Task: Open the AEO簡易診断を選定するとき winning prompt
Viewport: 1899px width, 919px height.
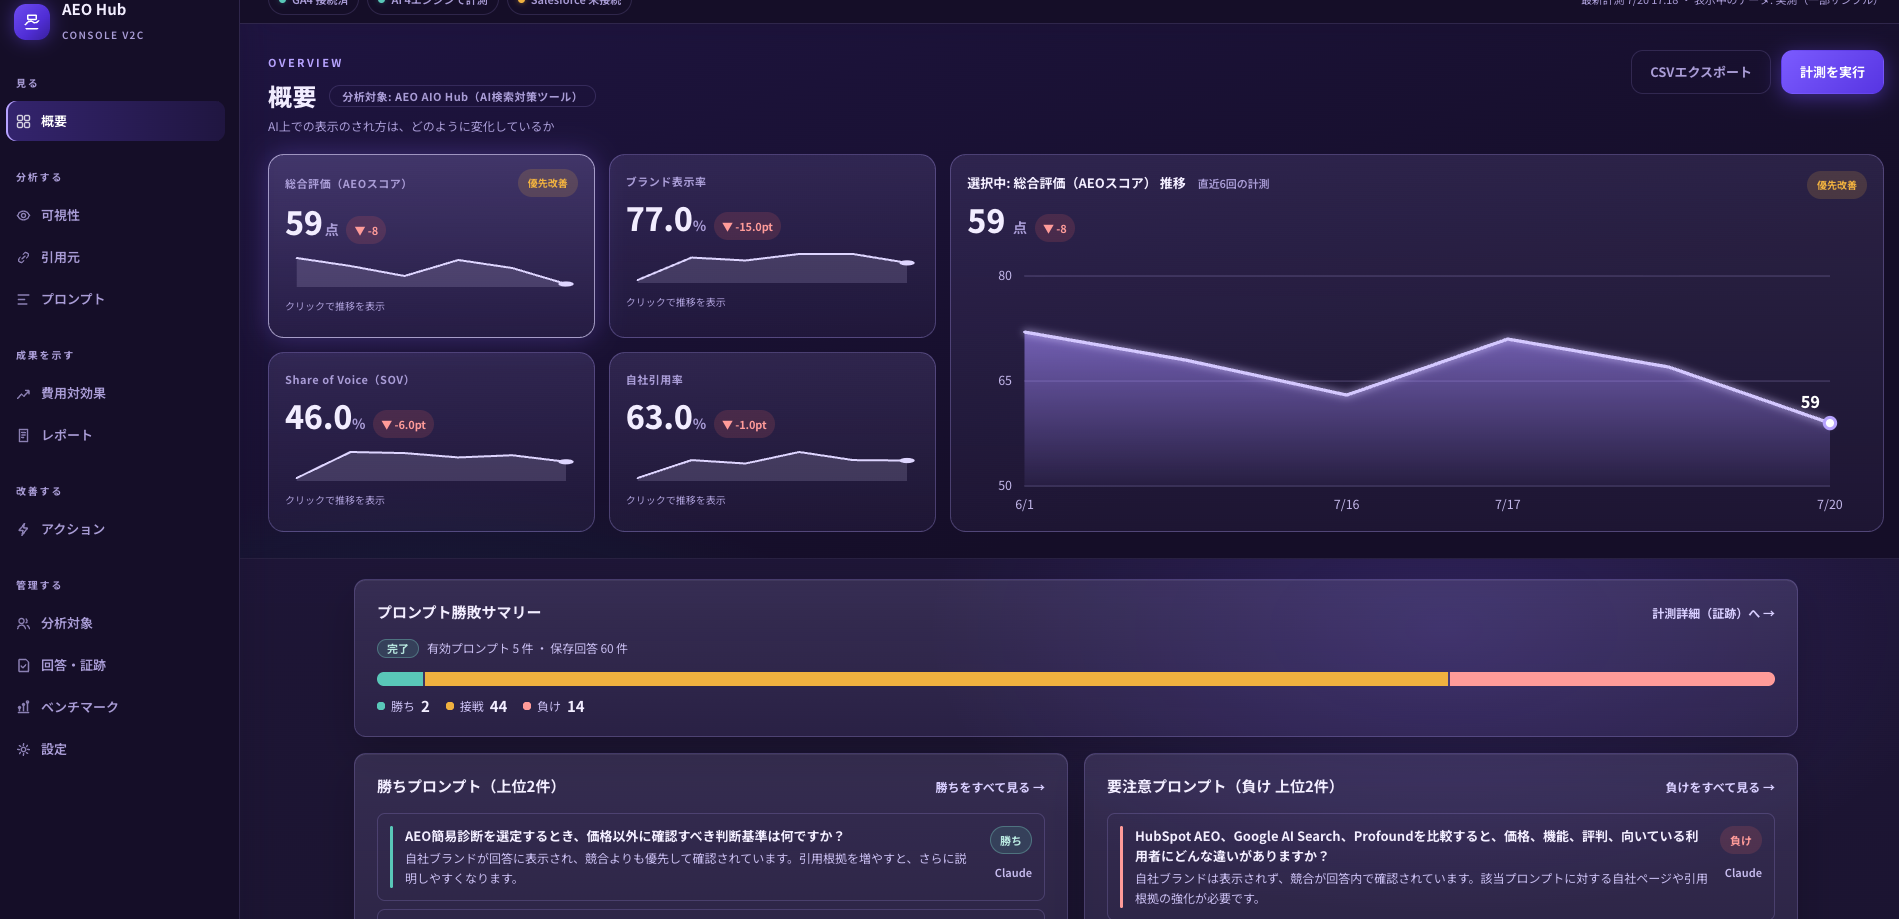Action: [711, 857]
